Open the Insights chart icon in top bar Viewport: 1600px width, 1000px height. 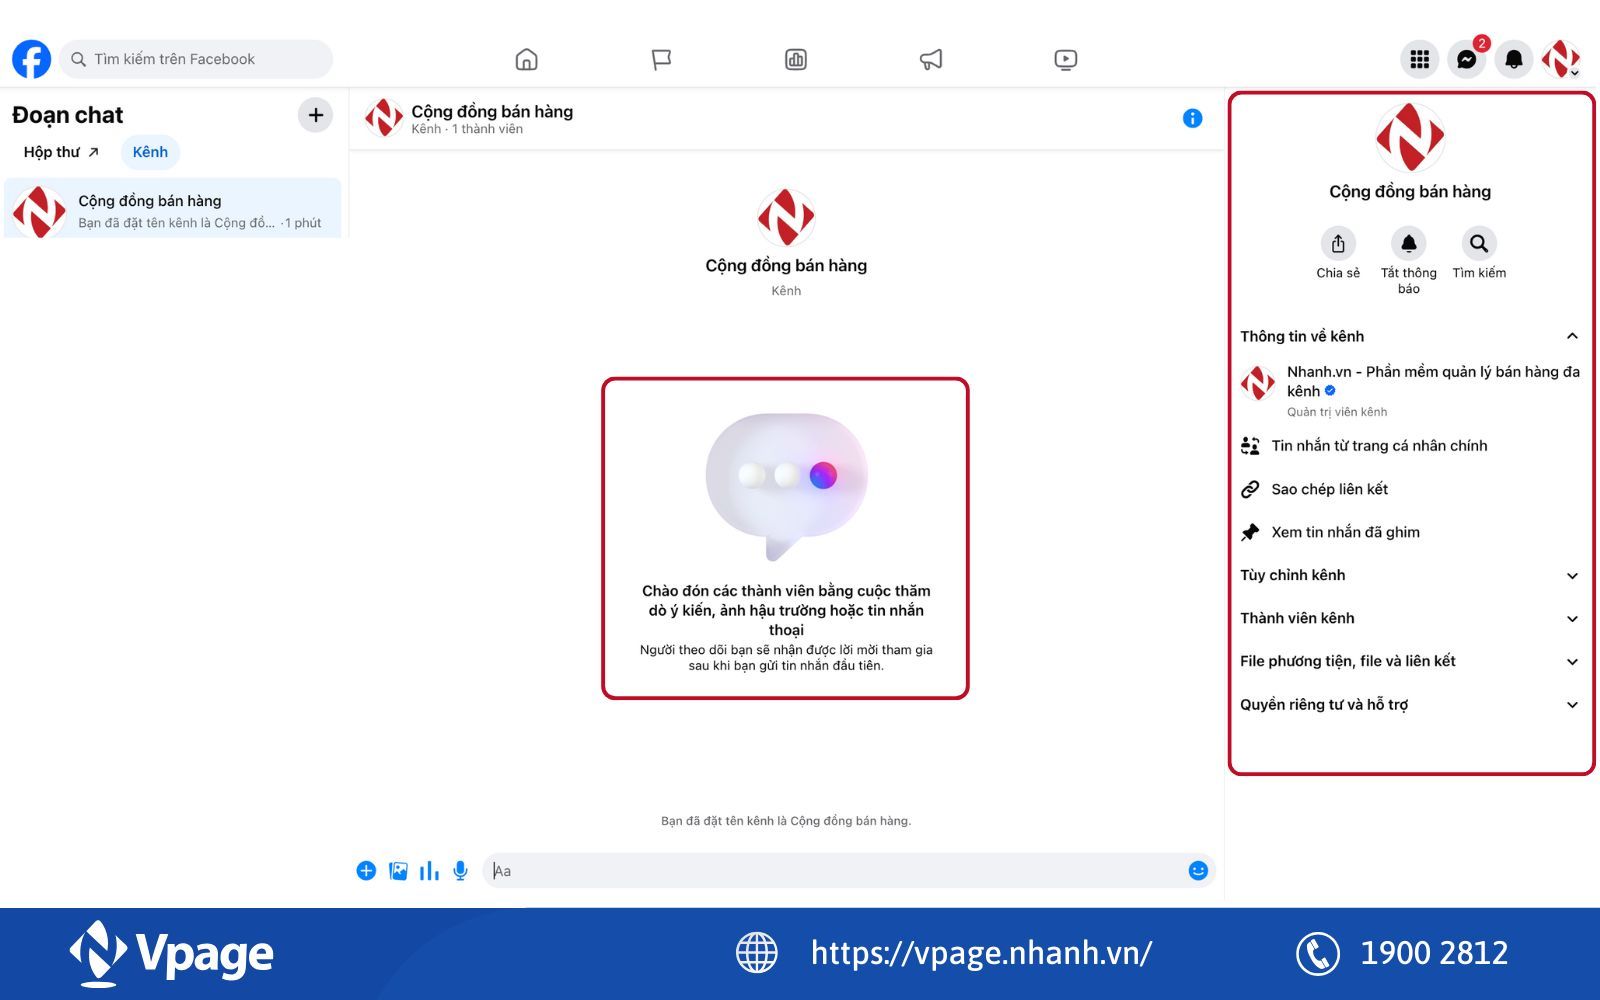[x=796, y=60]
